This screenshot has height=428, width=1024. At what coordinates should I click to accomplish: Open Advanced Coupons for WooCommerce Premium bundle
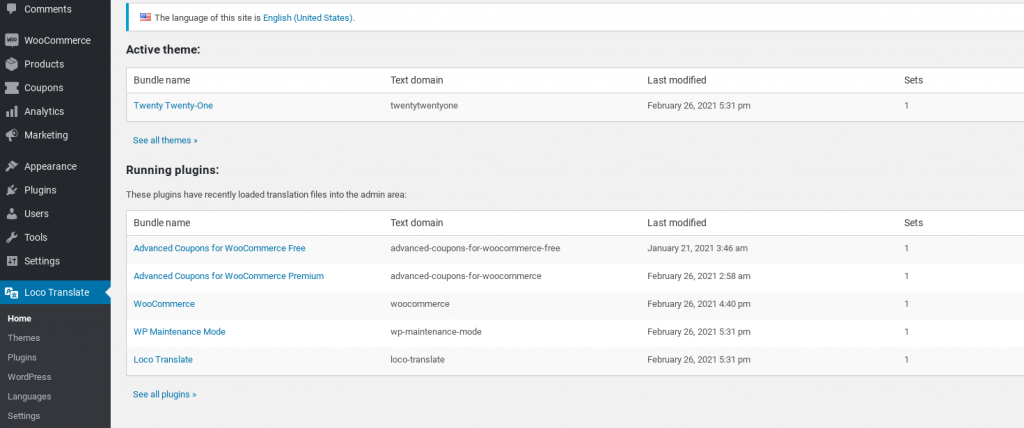229,276
